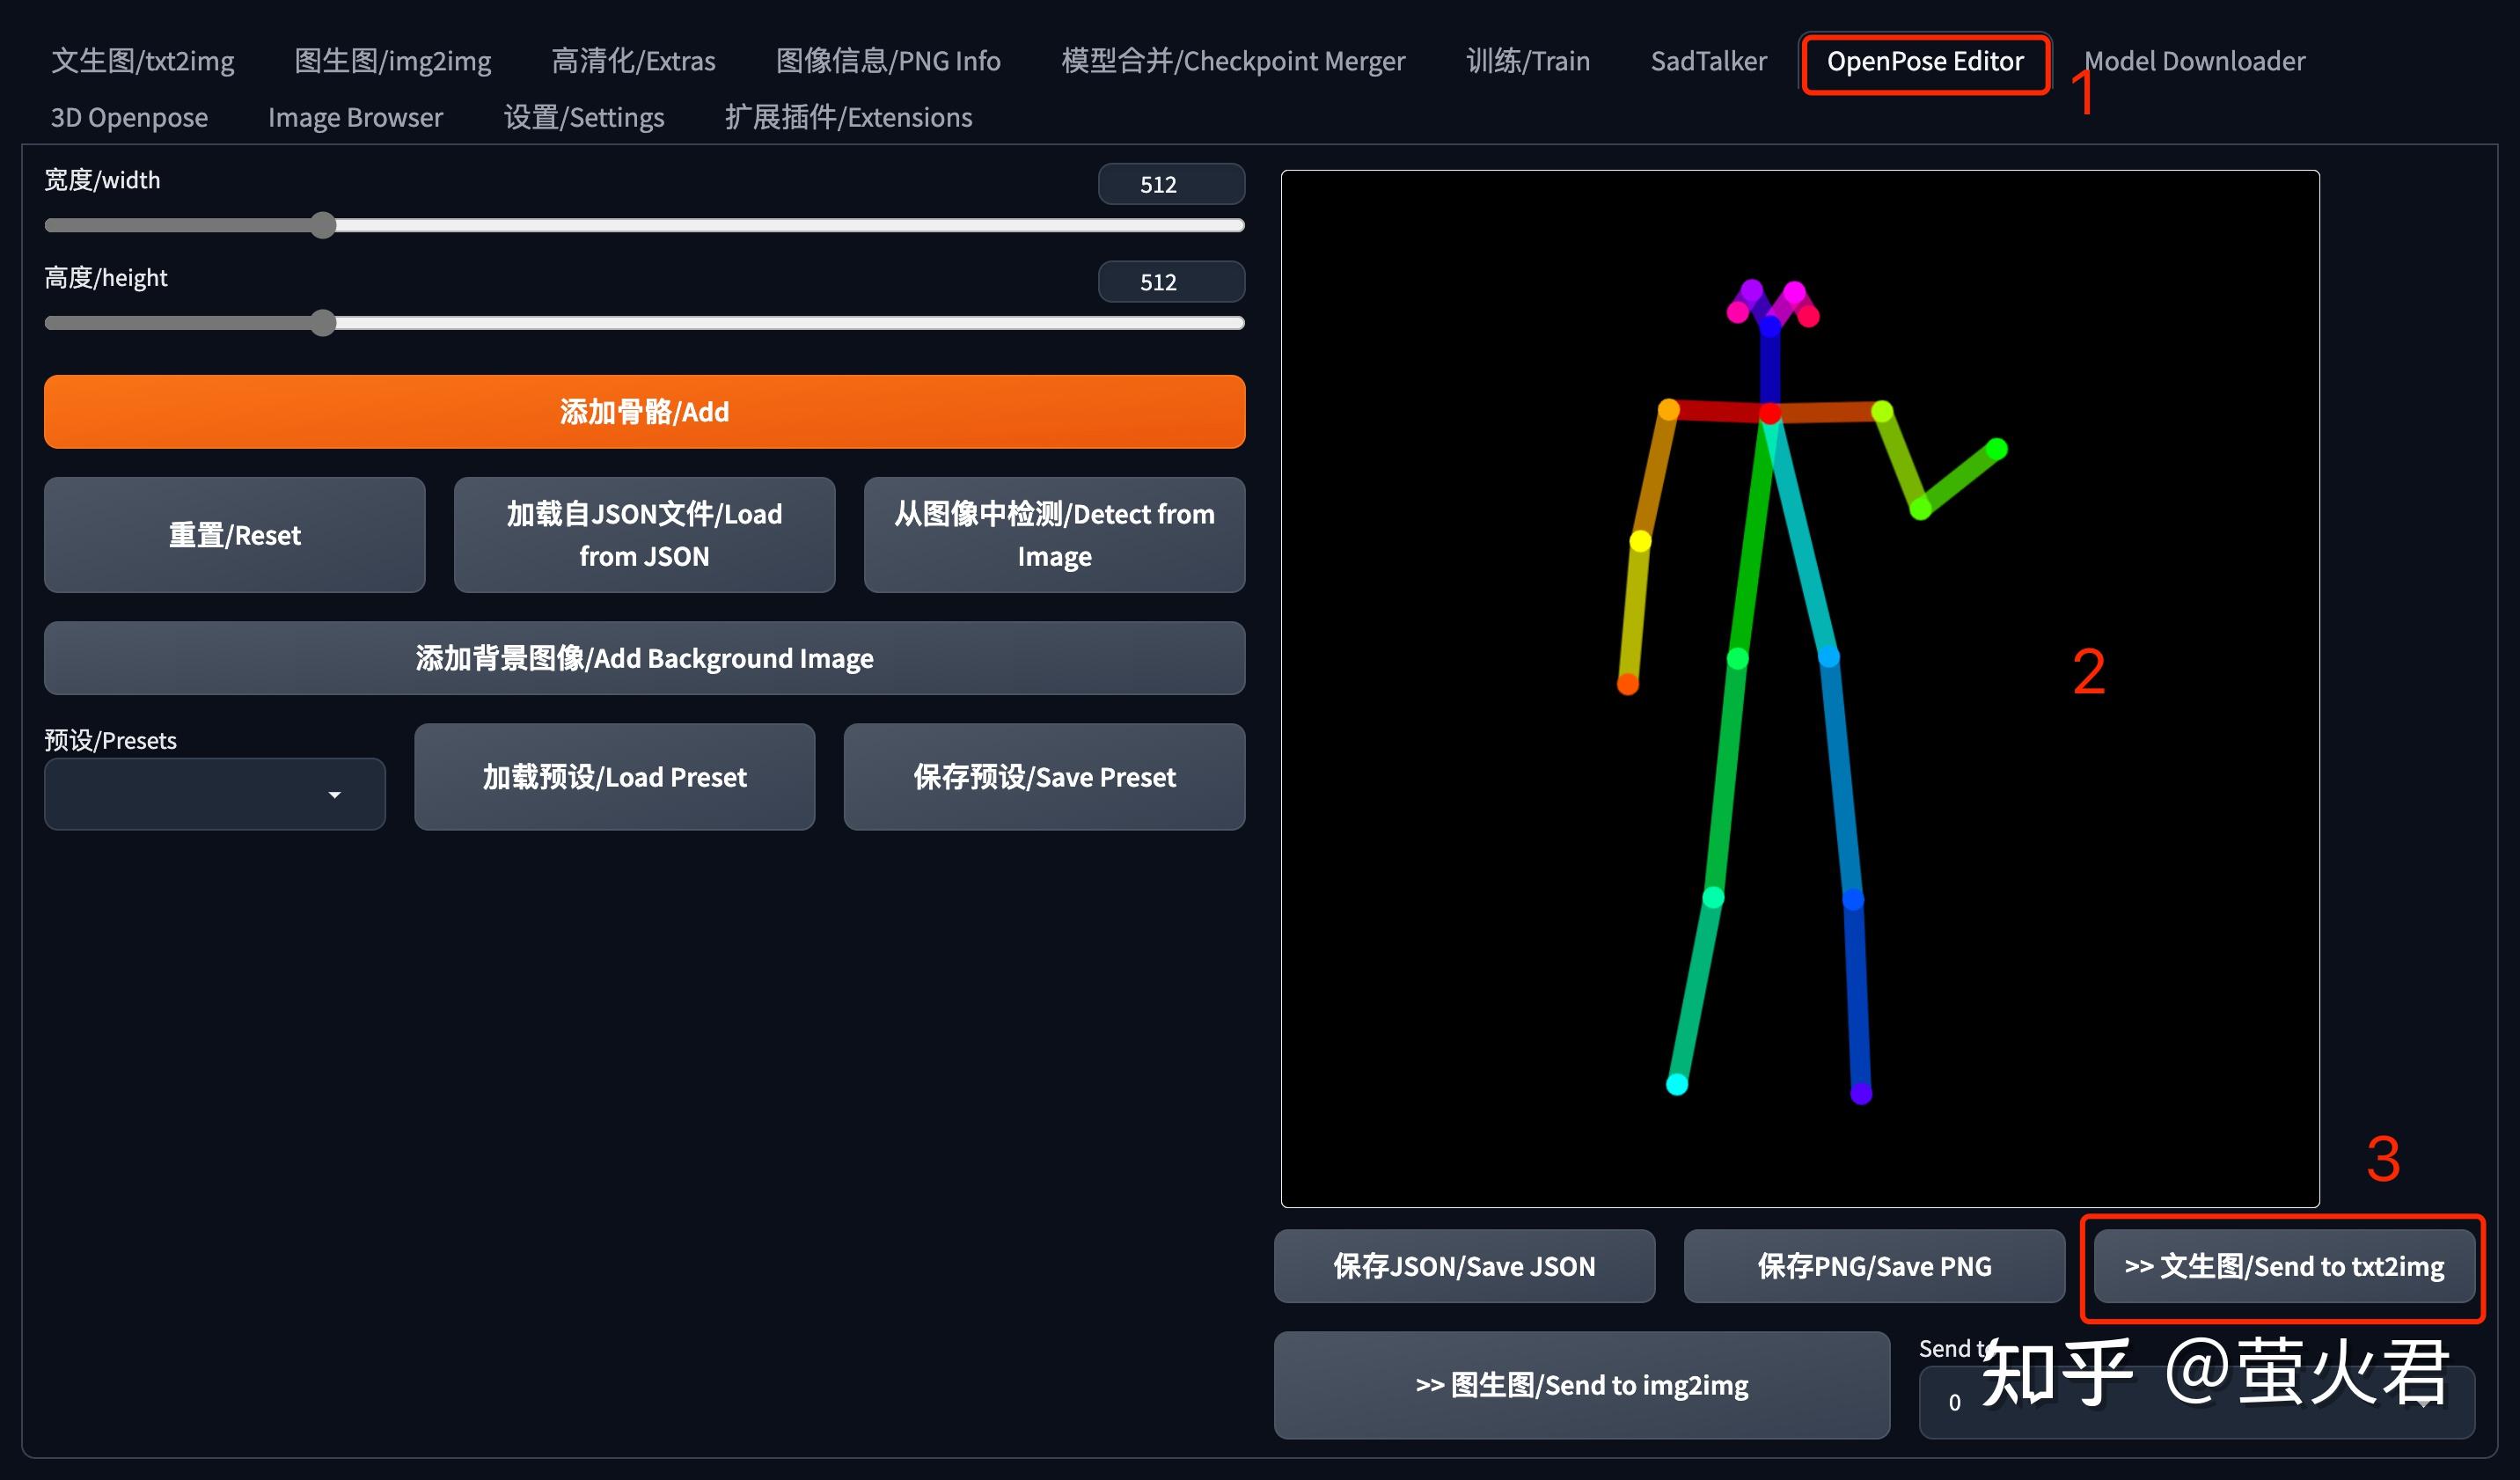The height and width of the screenshot is (1480, 2520).
Task: Switch to the 3D Openpose tab
Action: [x=128, y=117]
